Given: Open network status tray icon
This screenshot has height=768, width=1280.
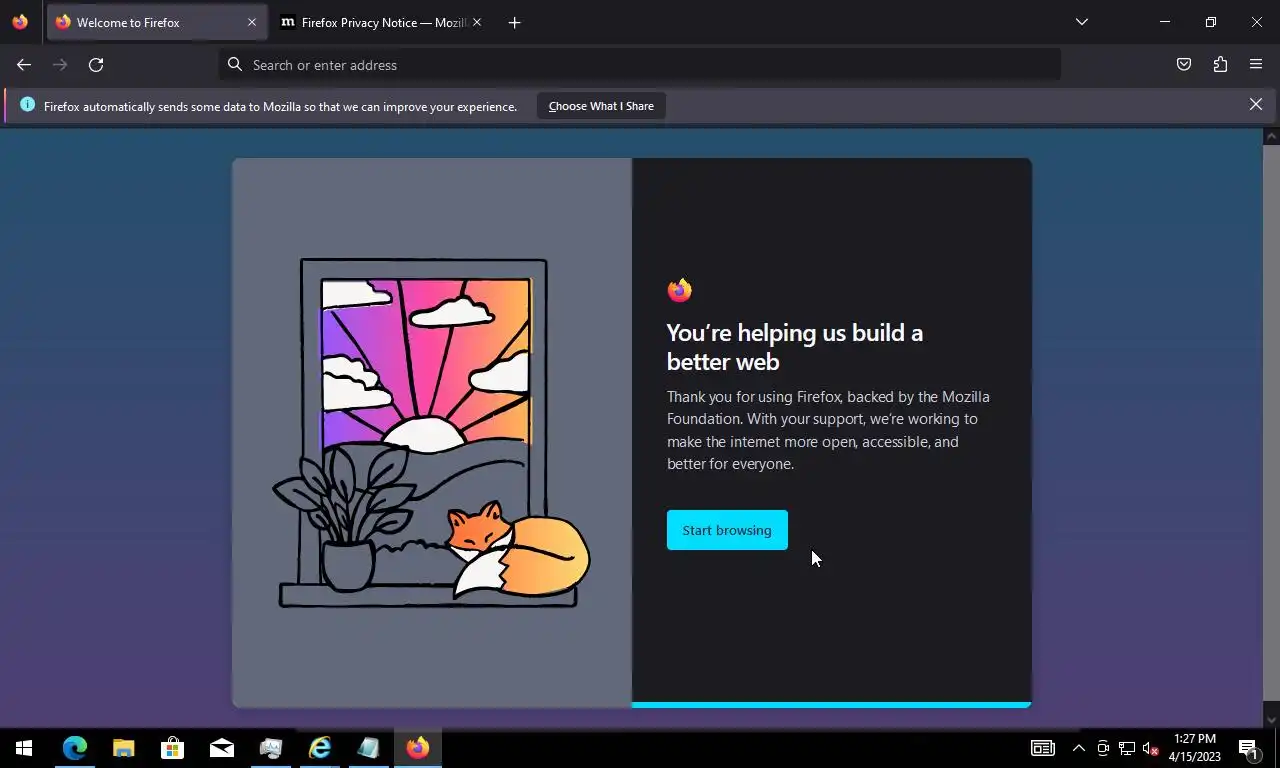Looking at the screenshot, I should (x=1127, y=748).
